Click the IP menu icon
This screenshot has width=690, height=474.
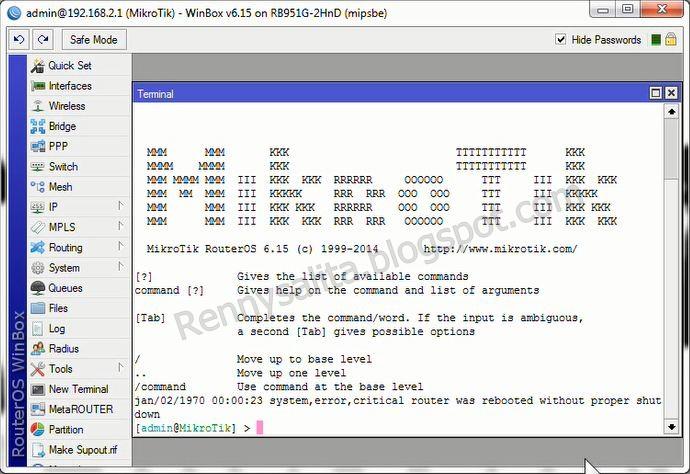[x=38, y=207]
